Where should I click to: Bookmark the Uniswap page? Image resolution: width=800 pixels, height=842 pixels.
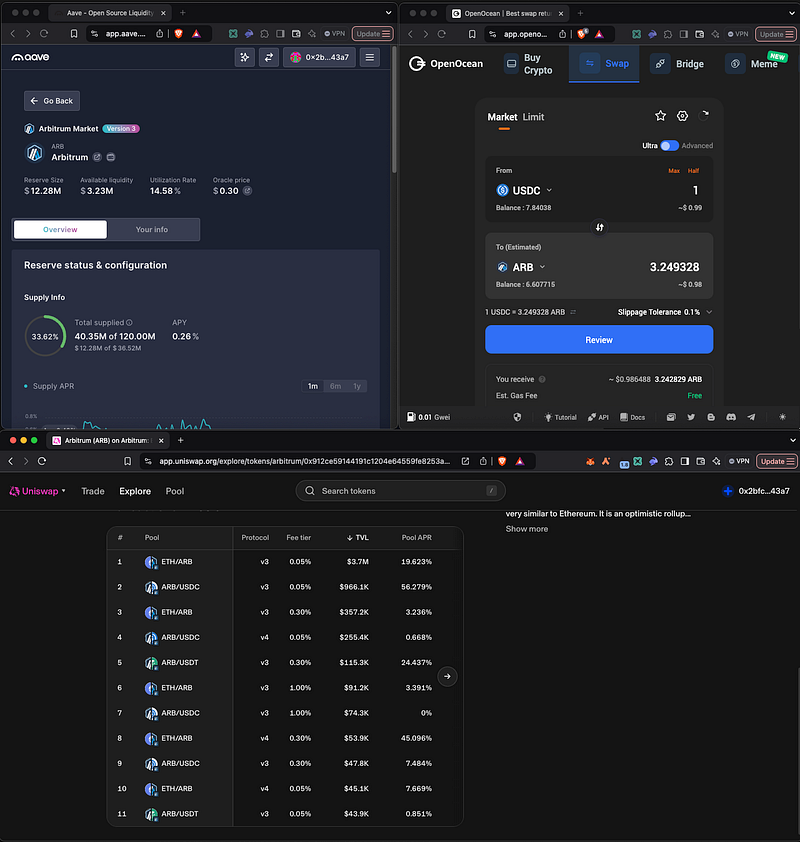[x=127, y=461]
